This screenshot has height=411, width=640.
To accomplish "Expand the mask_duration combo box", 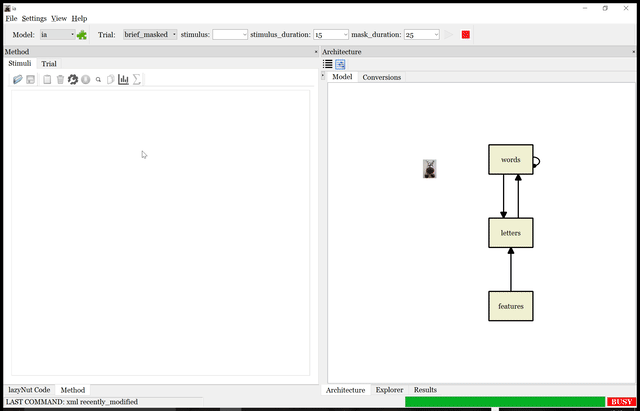I will point(422,34).
